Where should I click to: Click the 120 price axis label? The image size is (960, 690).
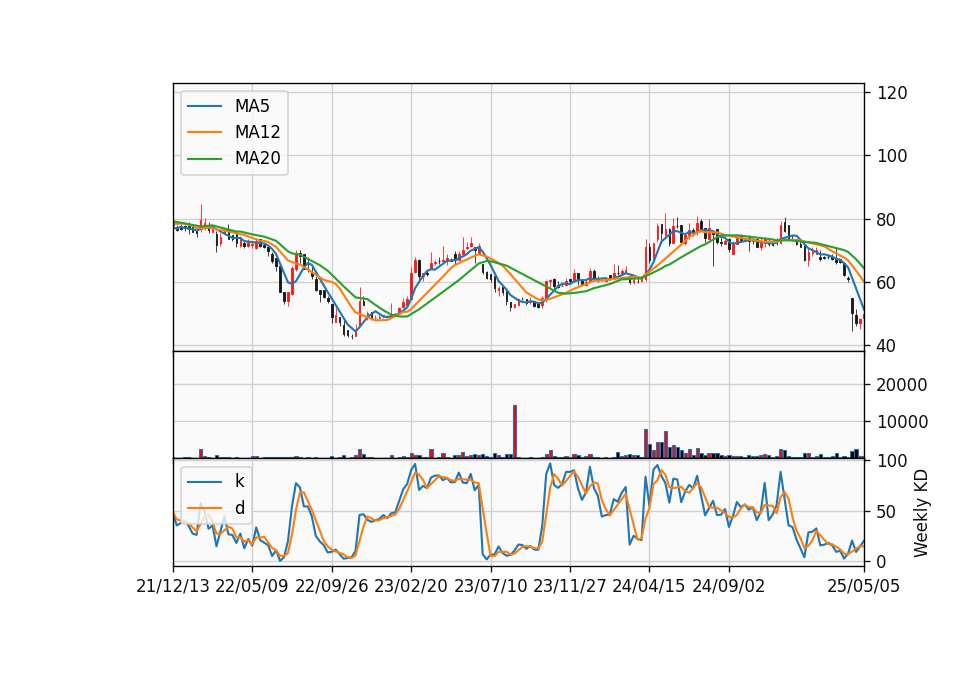(x=893, y=93)
